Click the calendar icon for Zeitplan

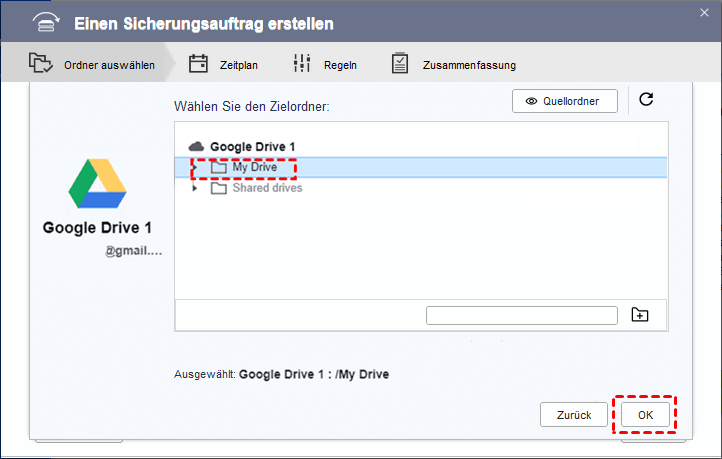pos(198,64)
